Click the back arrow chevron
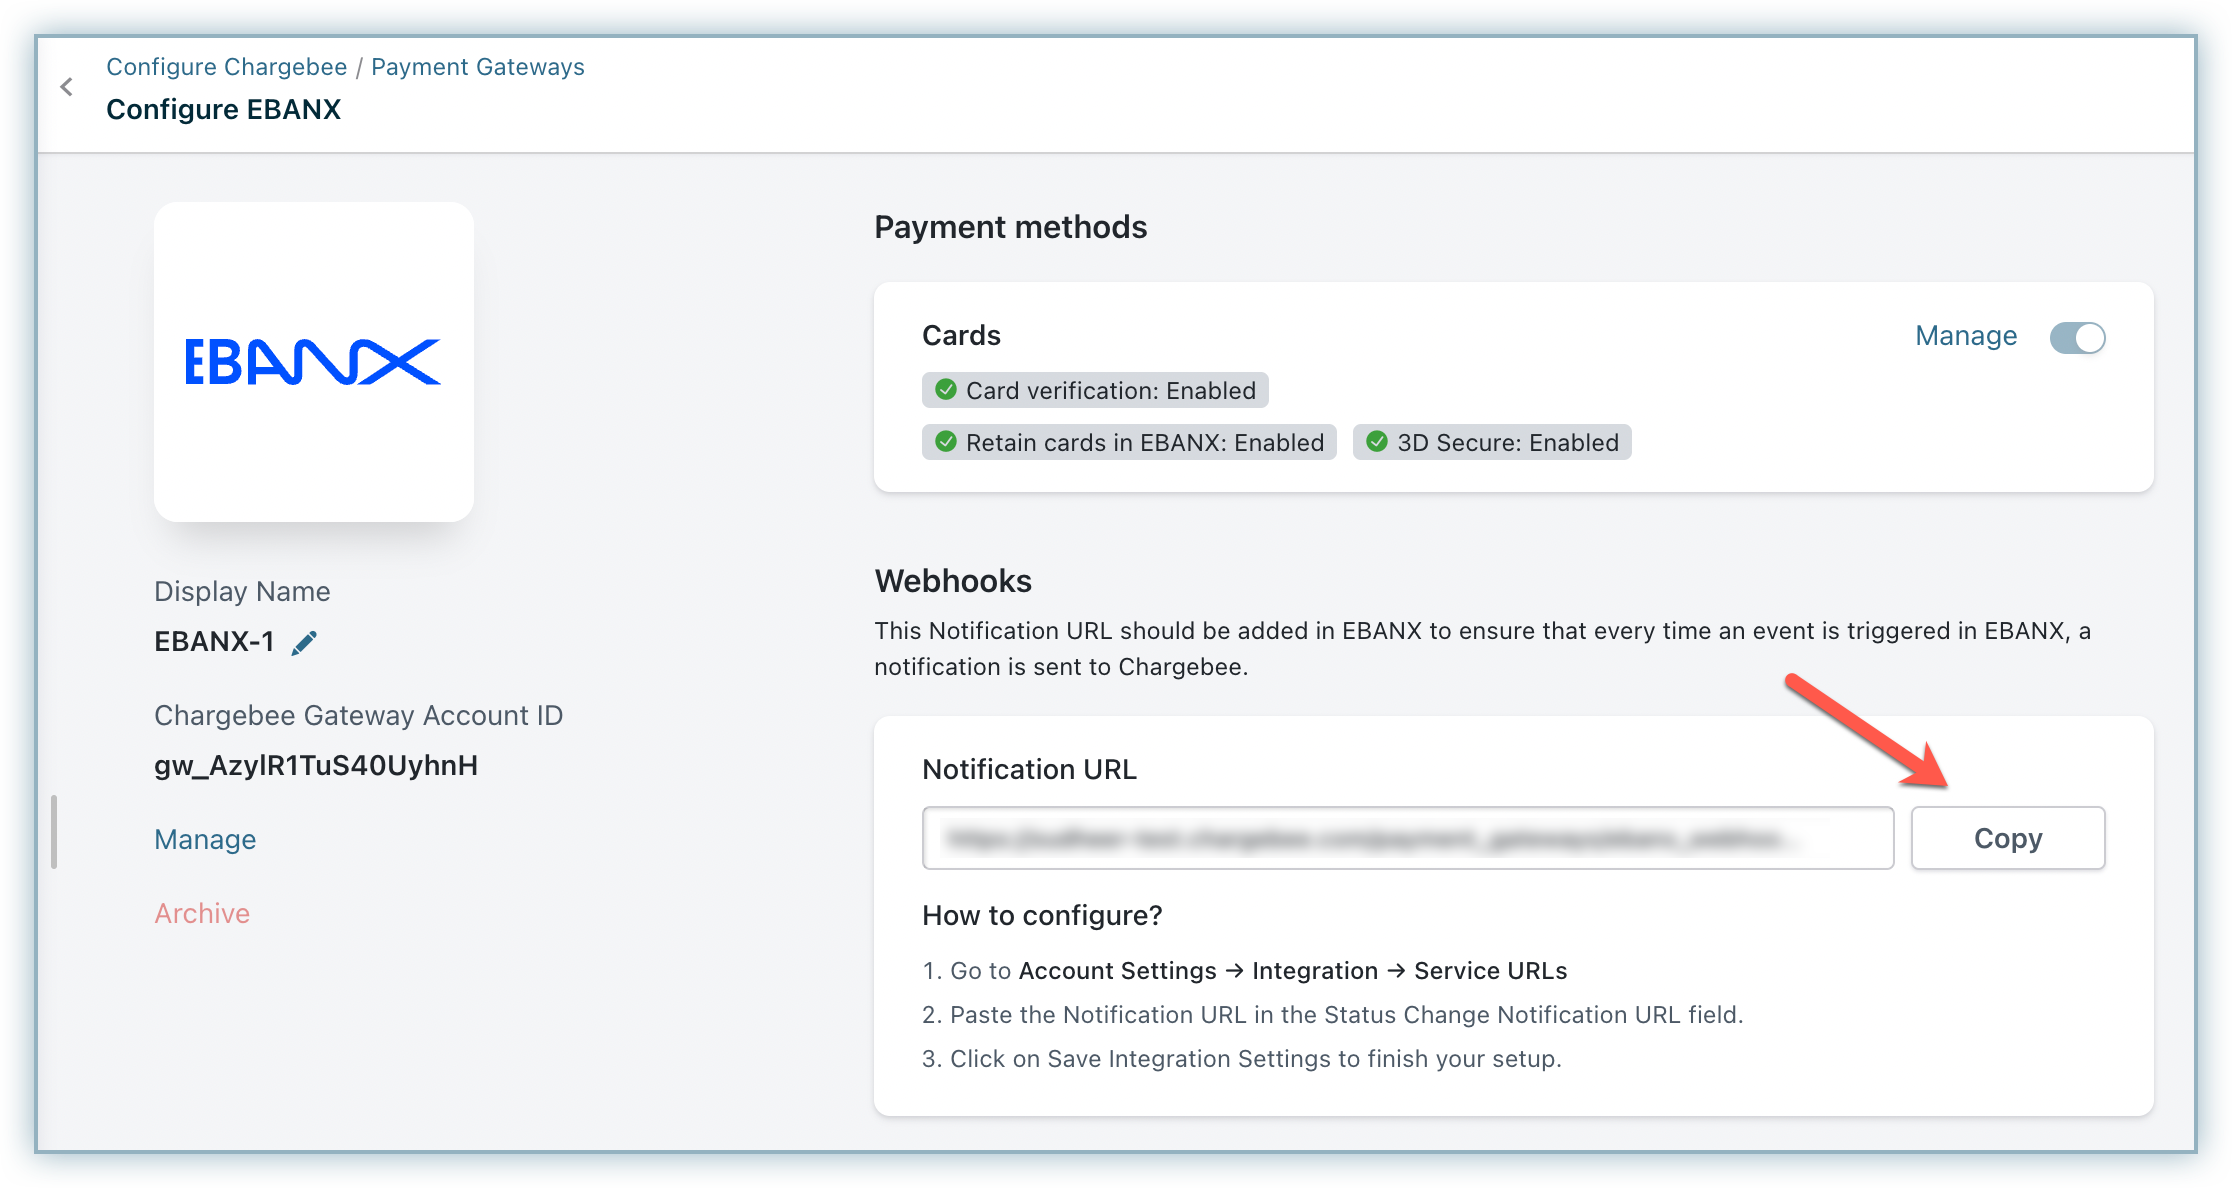Screen dimensions: 2232x1188 coord(67,87)
